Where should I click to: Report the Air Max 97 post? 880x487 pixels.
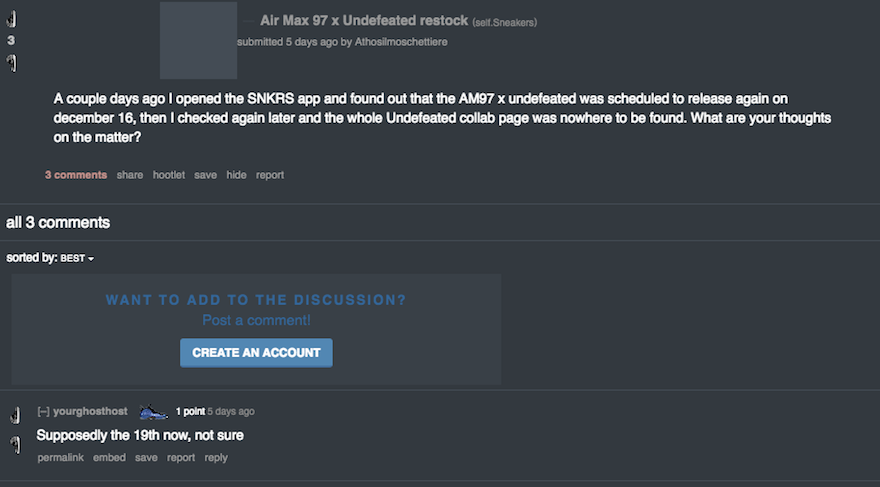270,175
